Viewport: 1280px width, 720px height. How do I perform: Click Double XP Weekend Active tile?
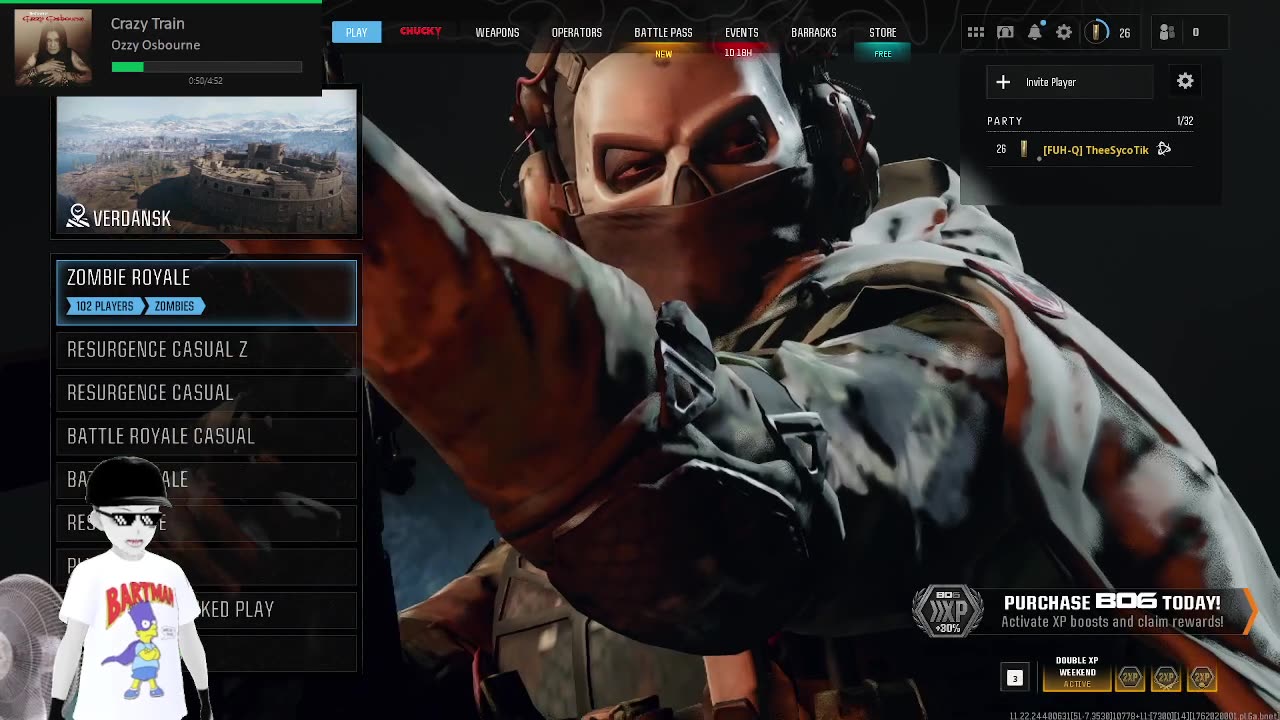[1077, 673]
